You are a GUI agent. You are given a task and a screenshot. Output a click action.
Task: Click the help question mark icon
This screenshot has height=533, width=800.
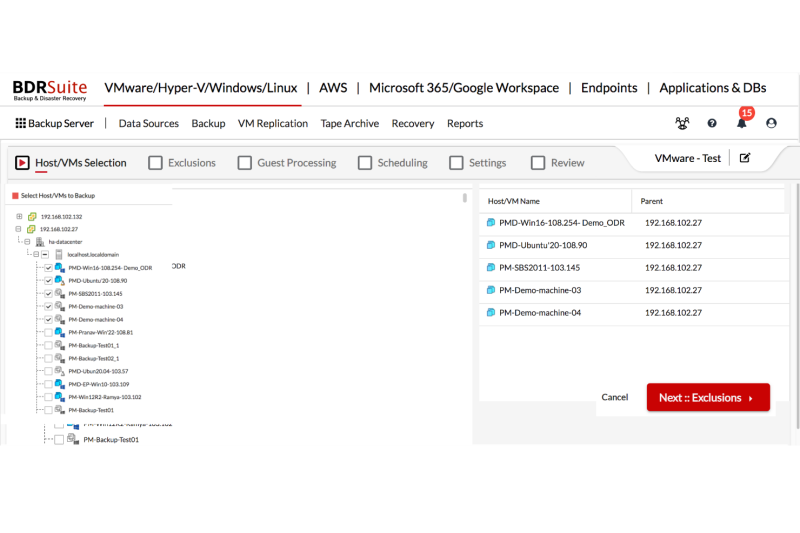pyautogui.click(x=712, y=124)
